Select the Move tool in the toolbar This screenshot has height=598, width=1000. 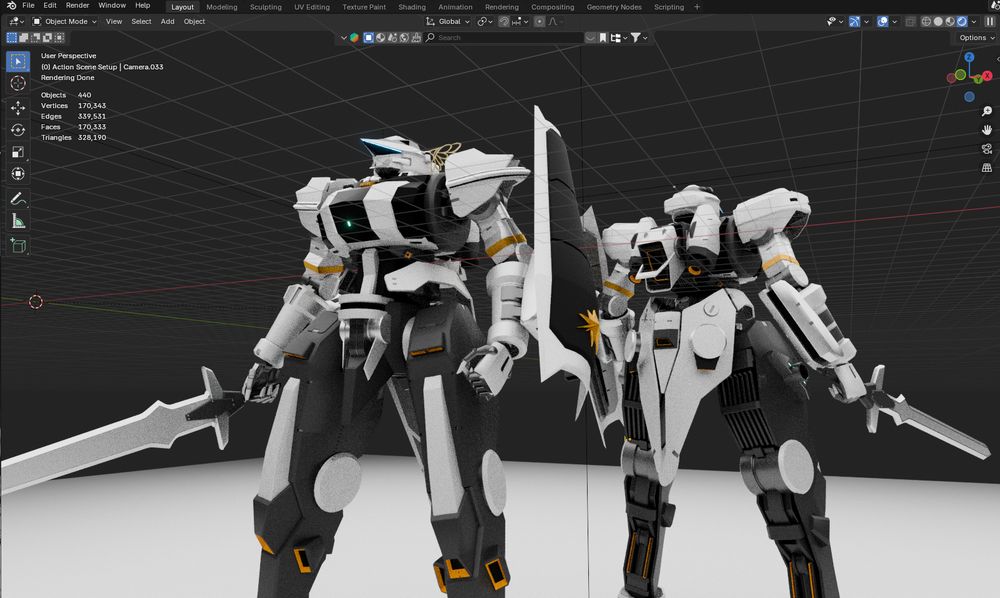18,107
